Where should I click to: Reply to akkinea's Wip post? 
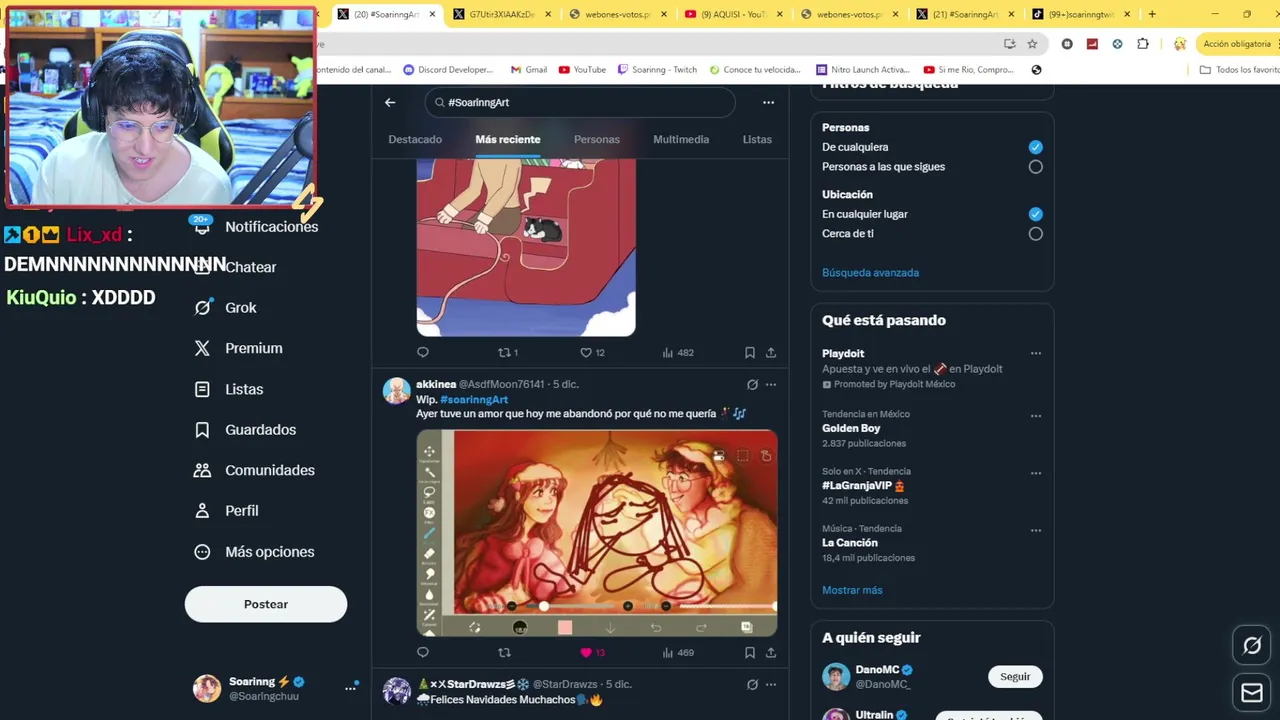tap(423, 652)
